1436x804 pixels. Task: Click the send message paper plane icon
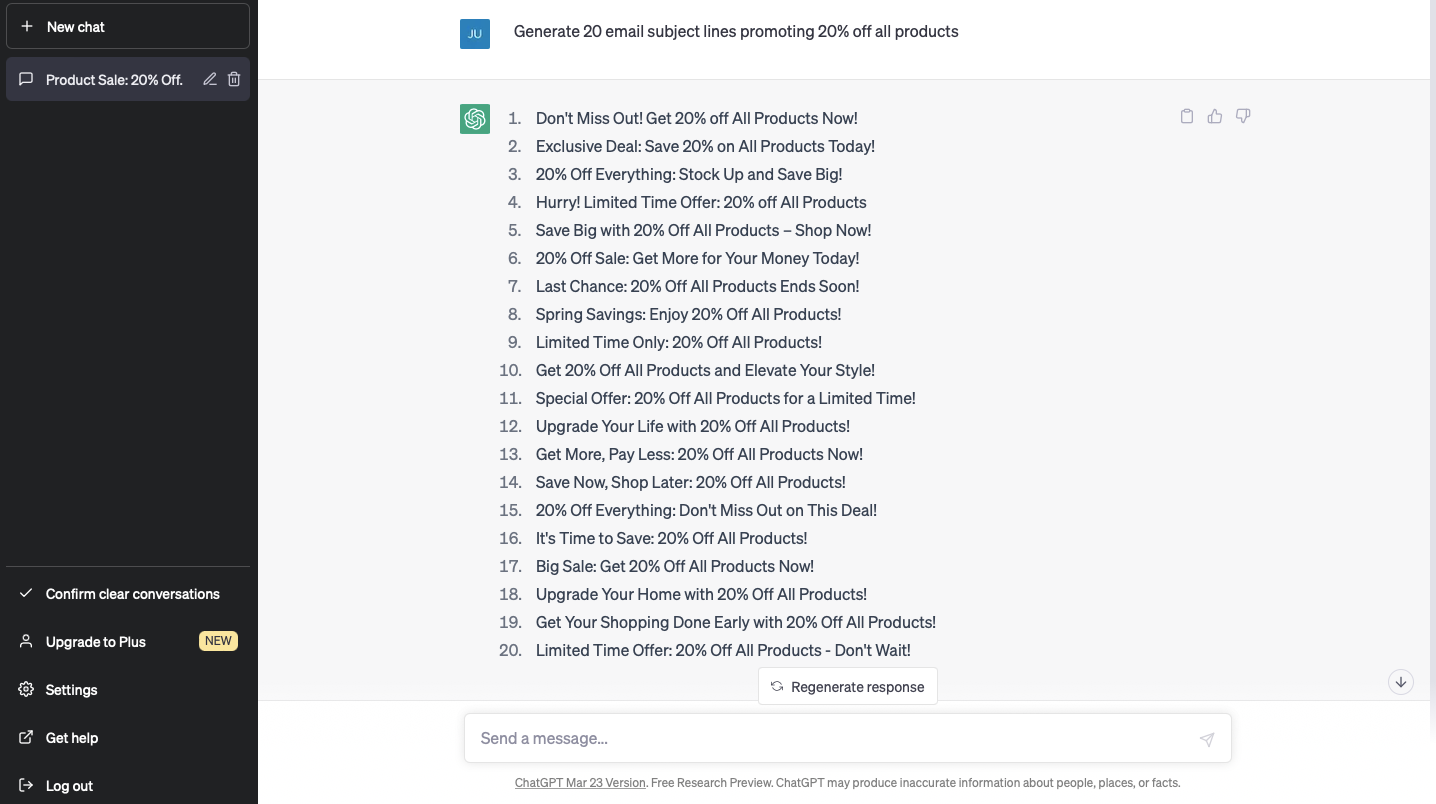click(x=1207, y=739)
